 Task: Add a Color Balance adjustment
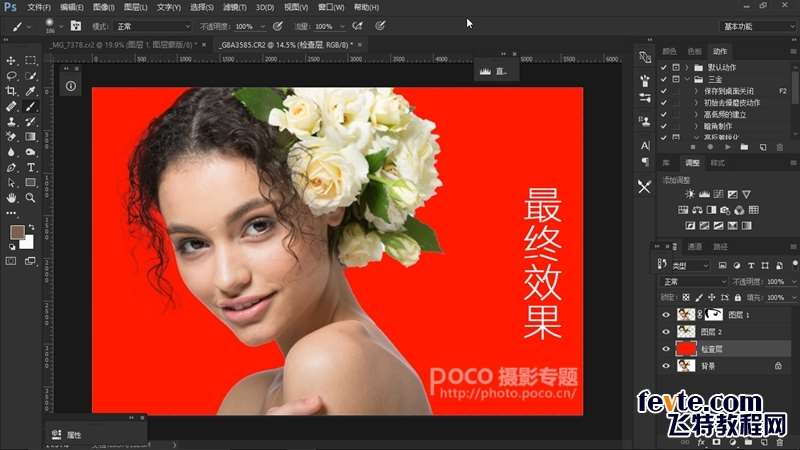(697, 210)
